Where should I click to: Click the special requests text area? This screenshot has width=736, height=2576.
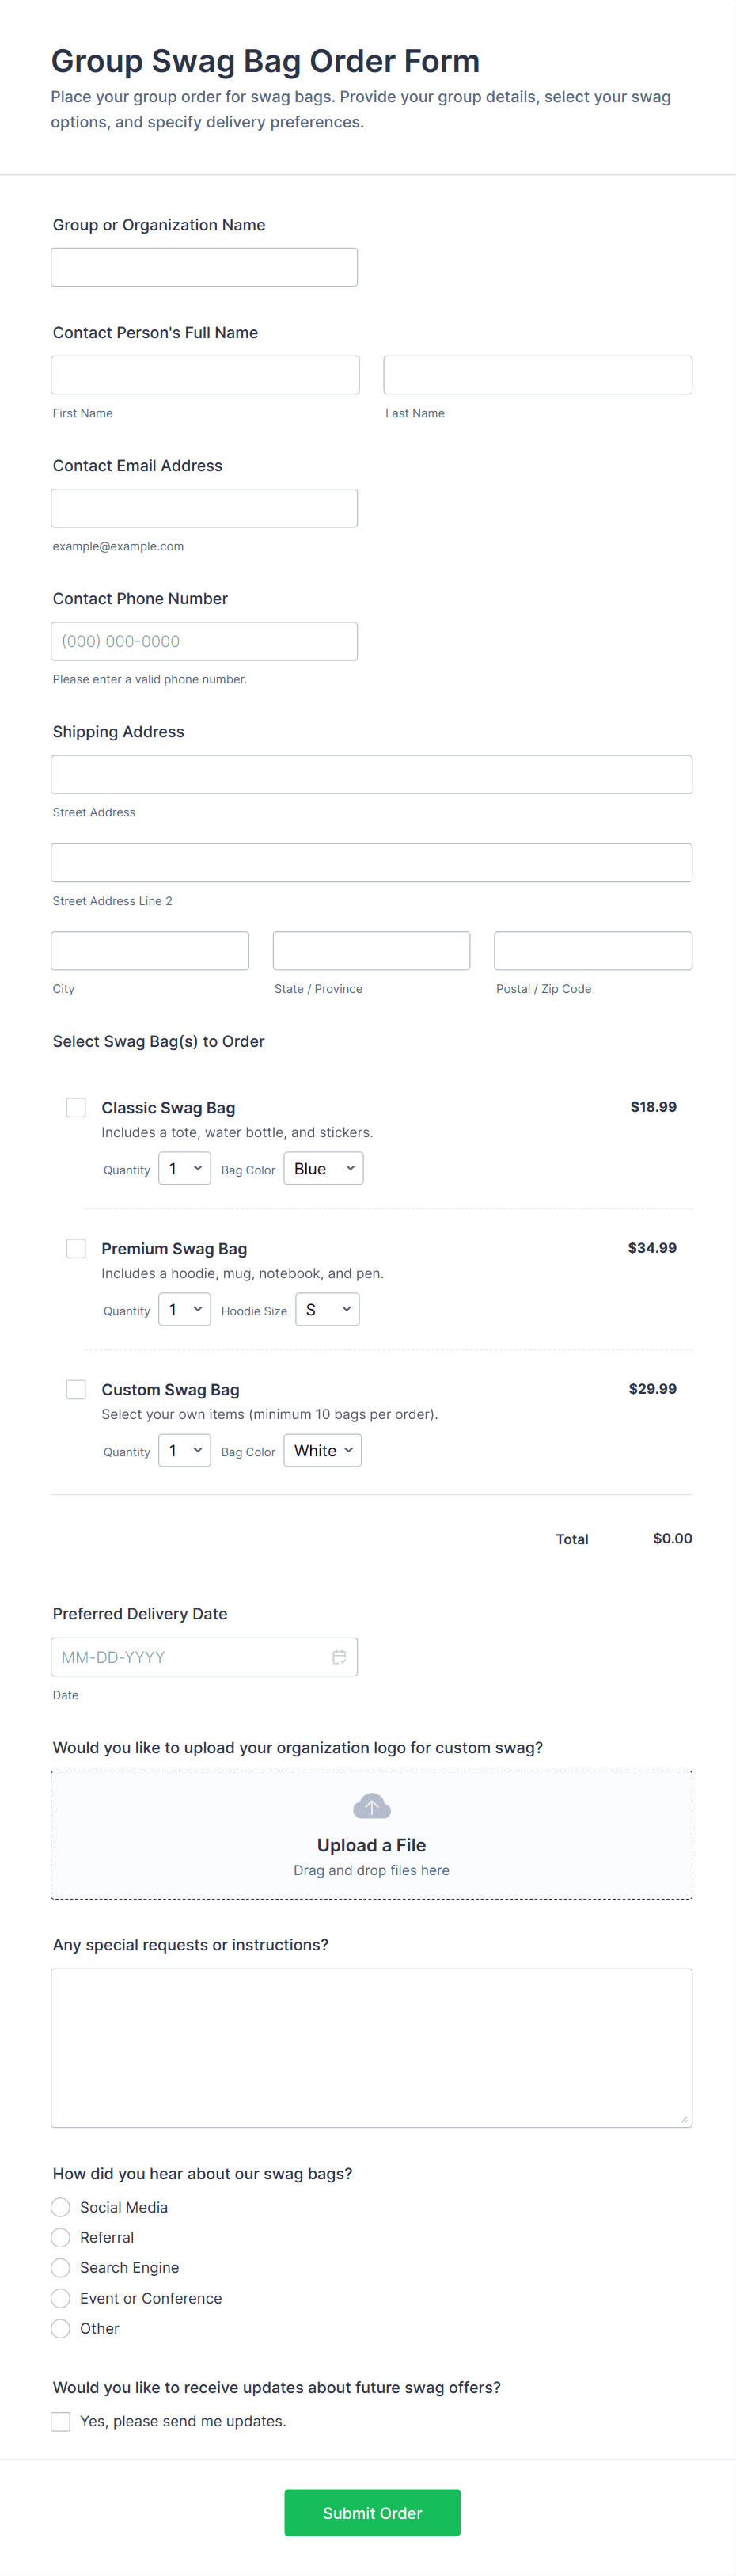[x=371, y=2047]
